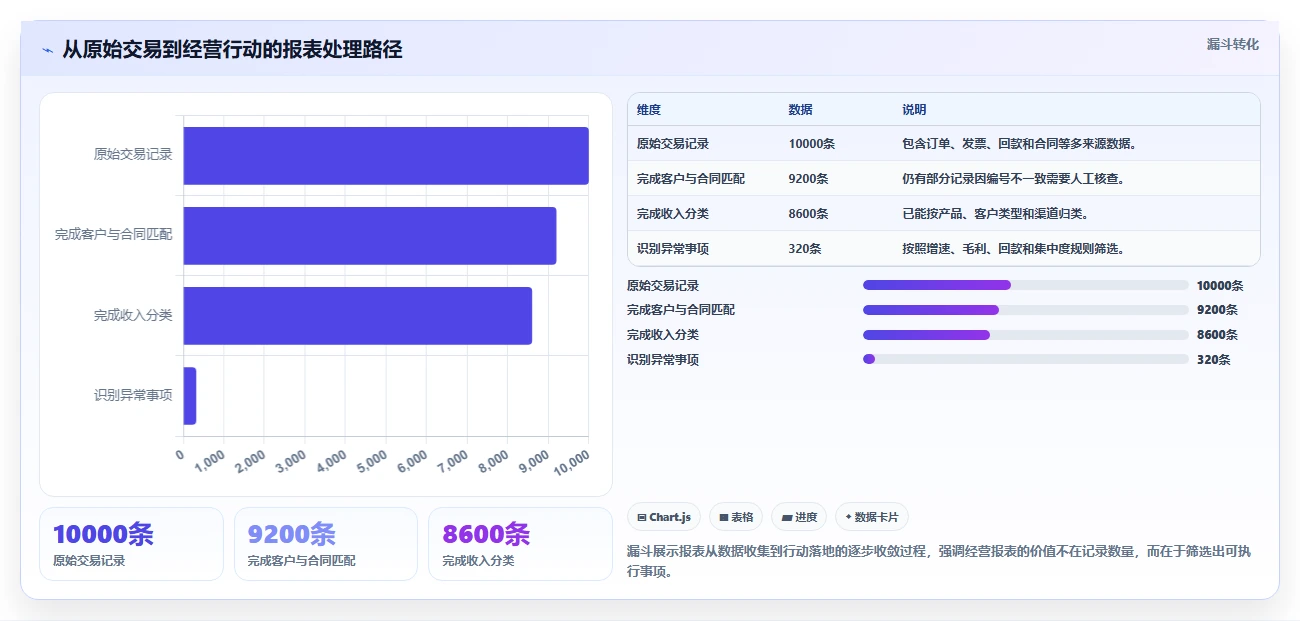Viewport: 1300px width, 621px height.
Task: Click the chart axis label 完成收入分类
Action: (133, 315)
